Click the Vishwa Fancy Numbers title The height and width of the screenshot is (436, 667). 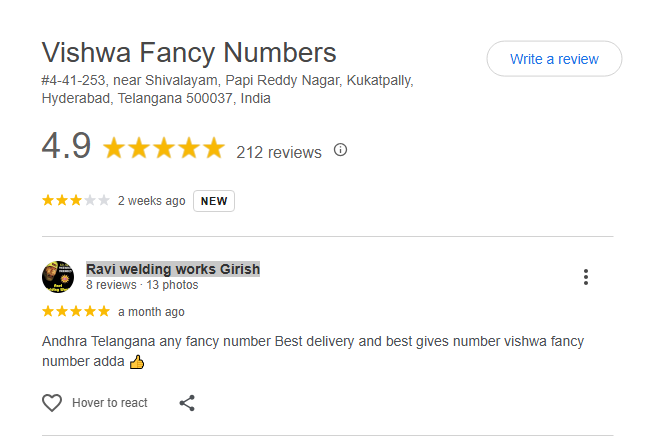189,52
